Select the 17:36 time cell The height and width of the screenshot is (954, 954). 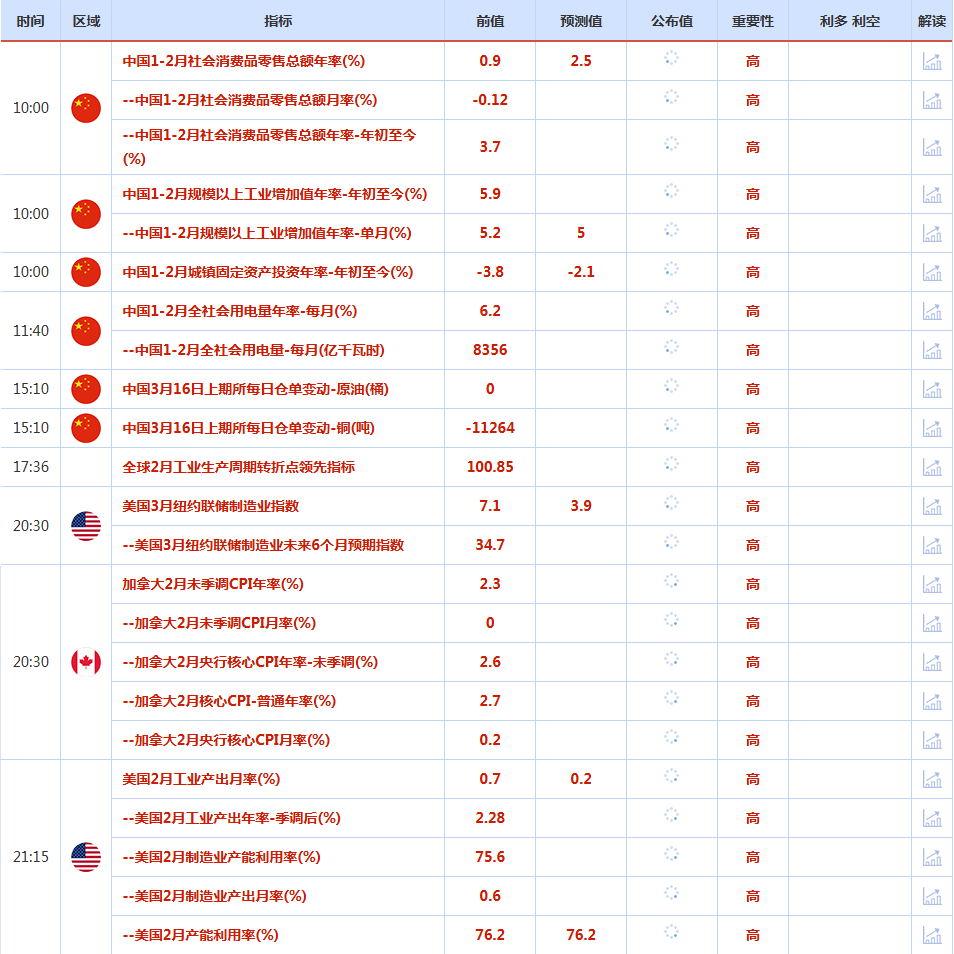[30, 467]
